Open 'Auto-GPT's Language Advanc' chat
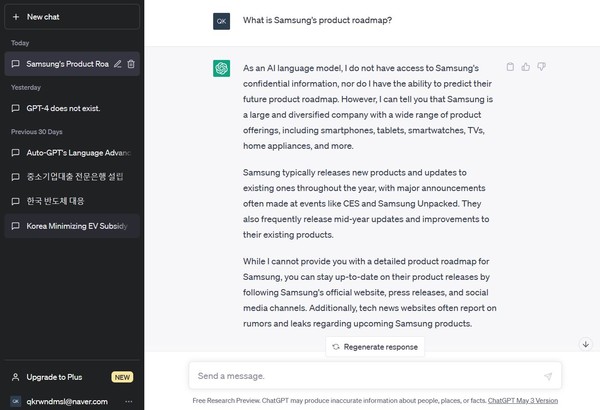The width and height of the screenshot is (600, 410). coord(70,153)
